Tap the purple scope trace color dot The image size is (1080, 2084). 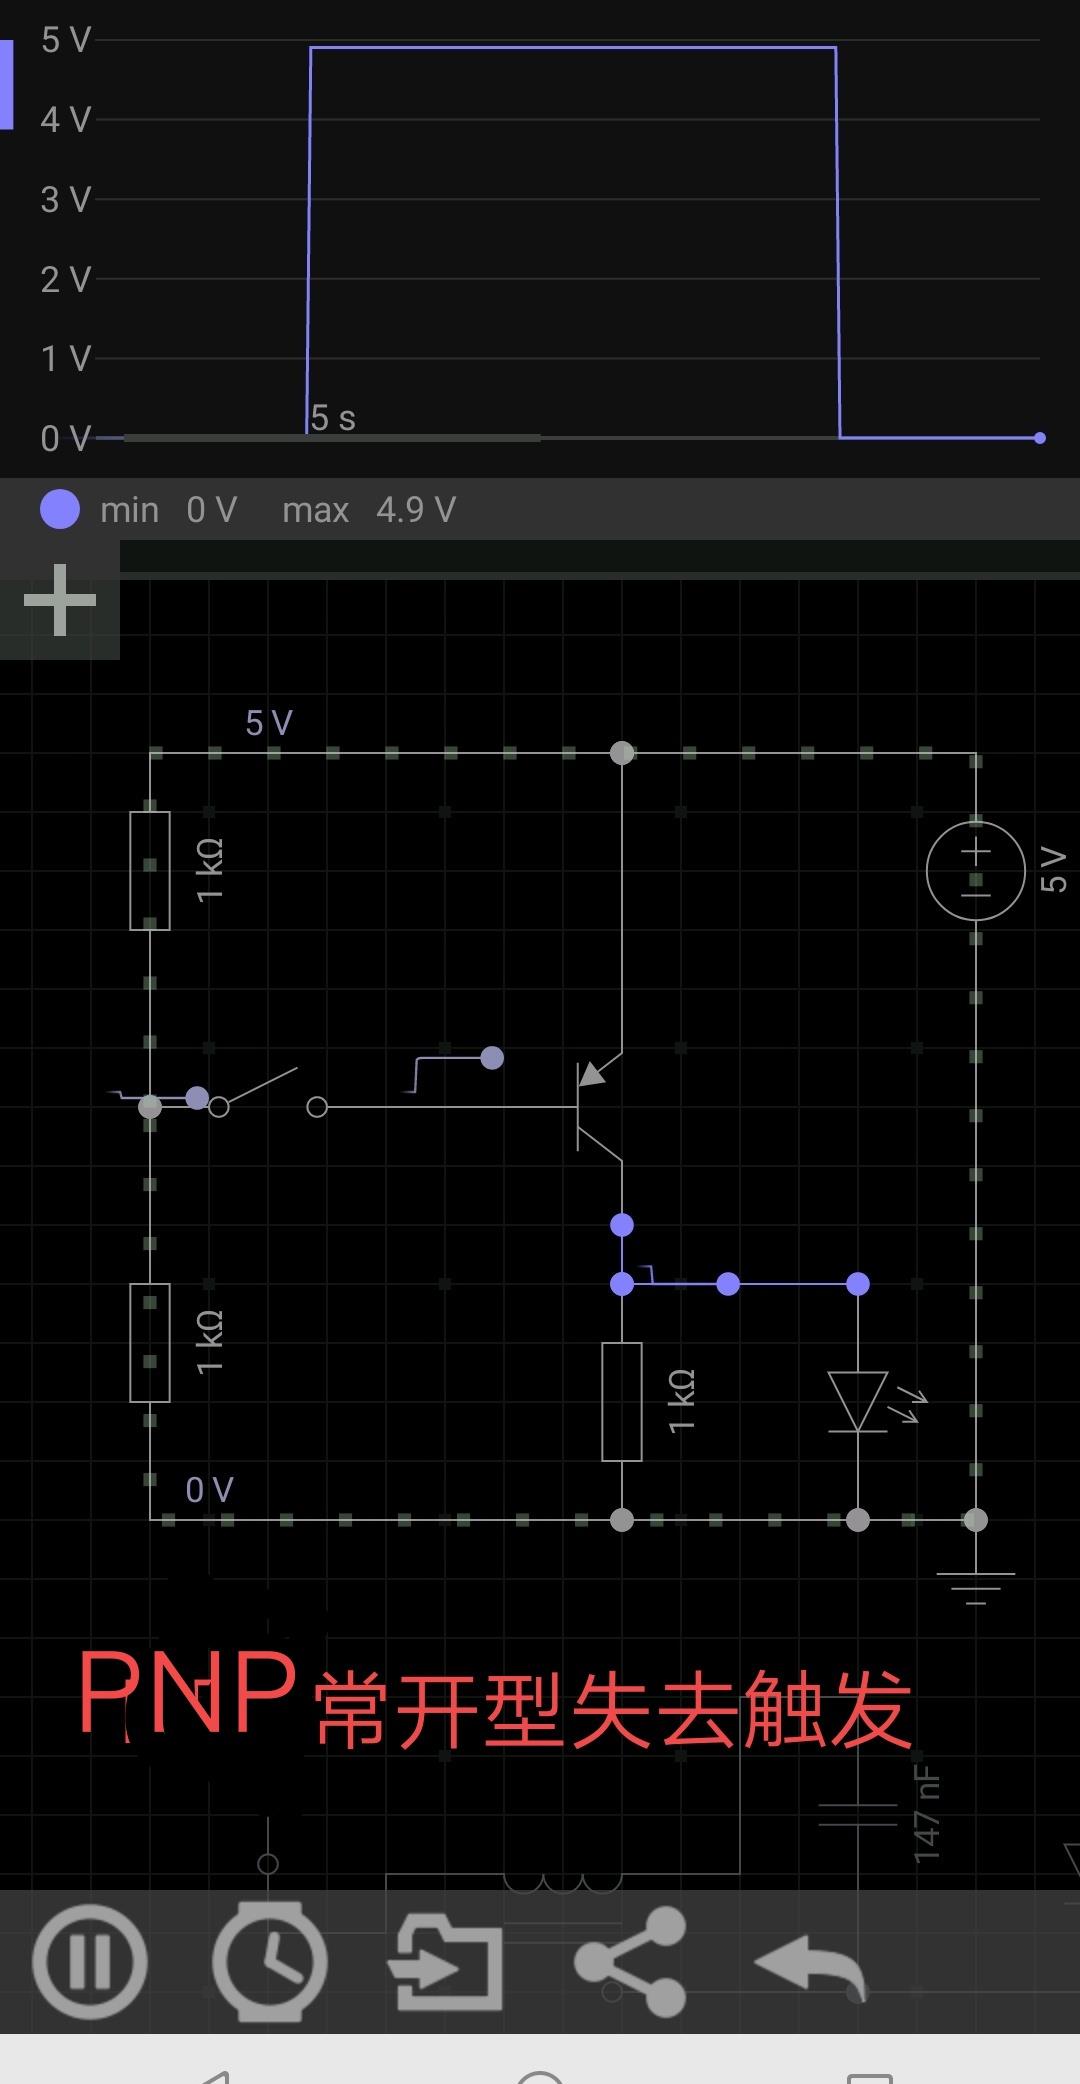[x=60, y=509]
